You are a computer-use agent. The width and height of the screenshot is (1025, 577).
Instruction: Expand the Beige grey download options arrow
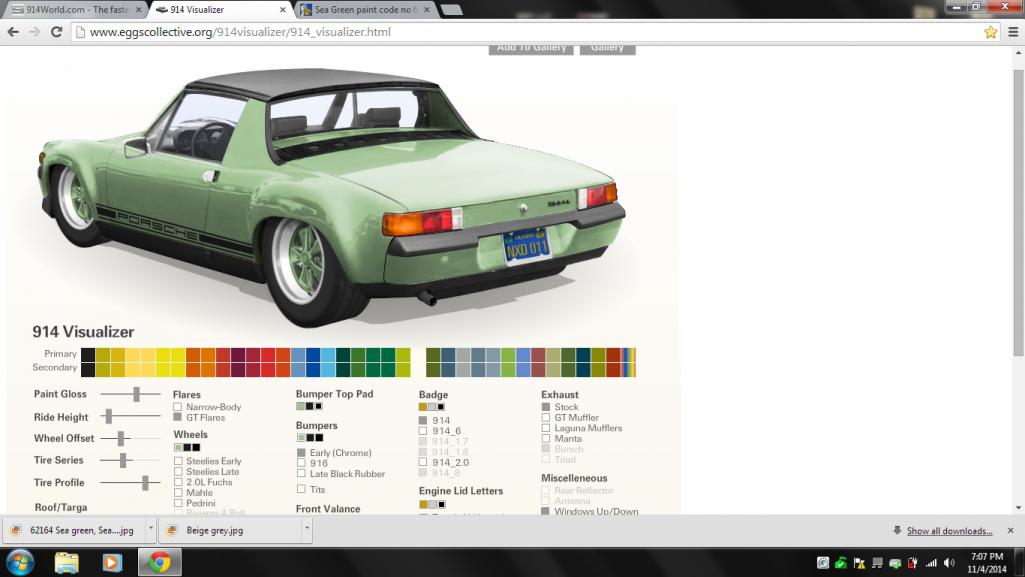pyautogui.click(x=306, y=528)
